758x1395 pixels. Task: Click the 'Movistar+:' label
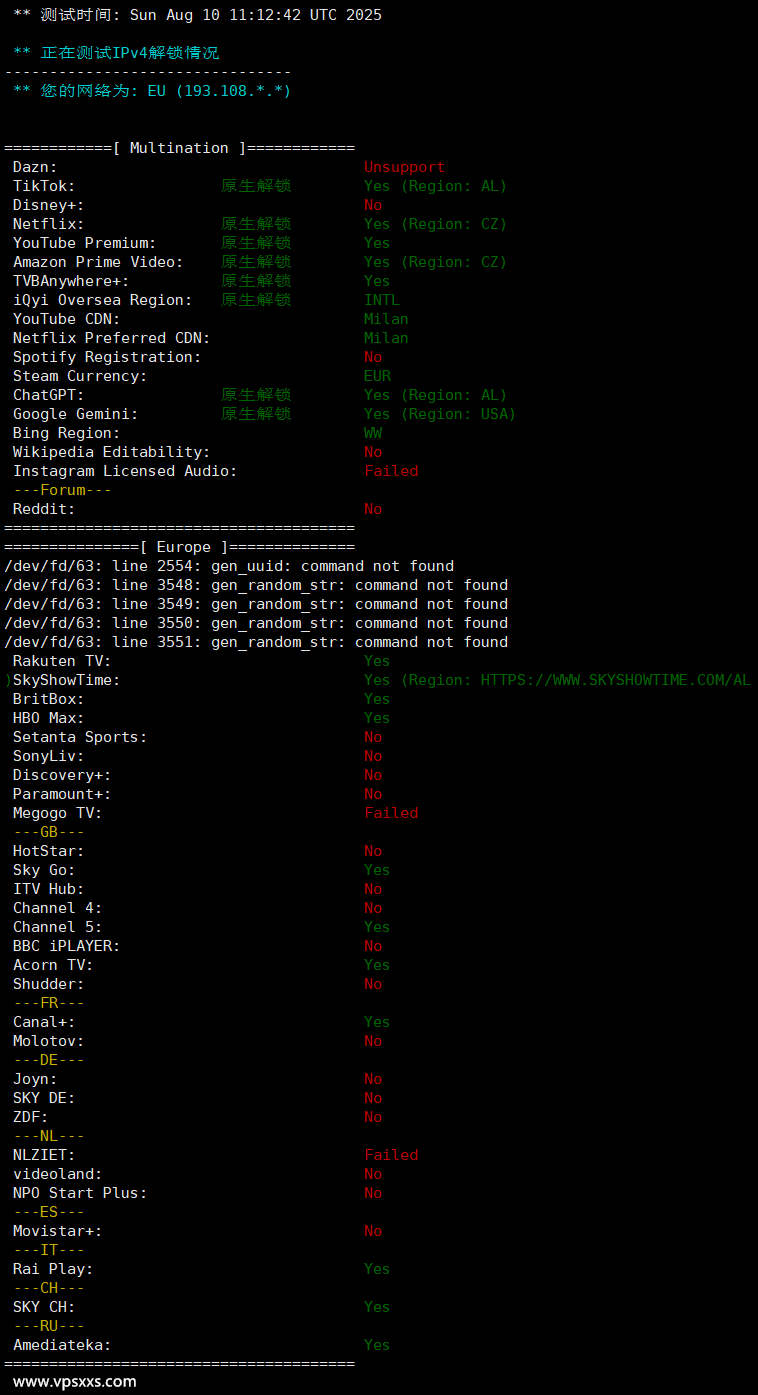click(x=58, y=1231)
